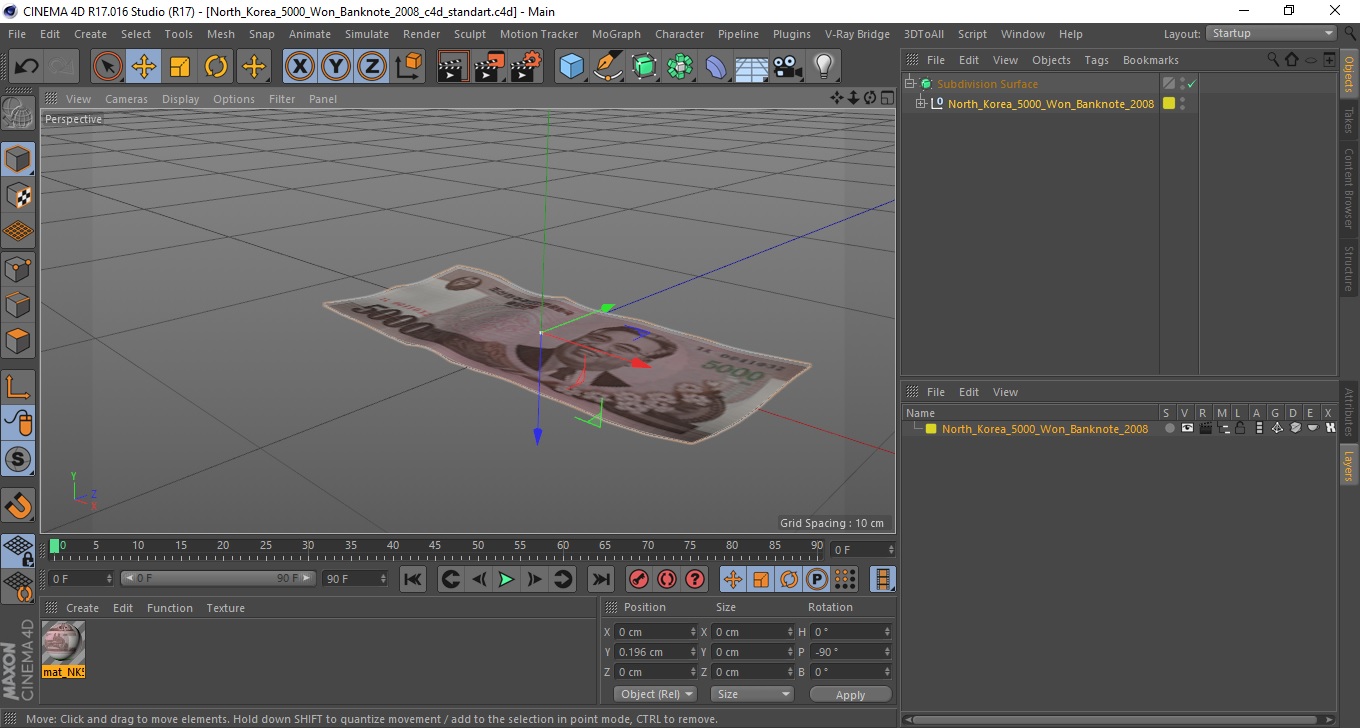Open the spline Pen tool
Image resolution: width=1360 pixels, height=728 pixels.
click(608, 67)
